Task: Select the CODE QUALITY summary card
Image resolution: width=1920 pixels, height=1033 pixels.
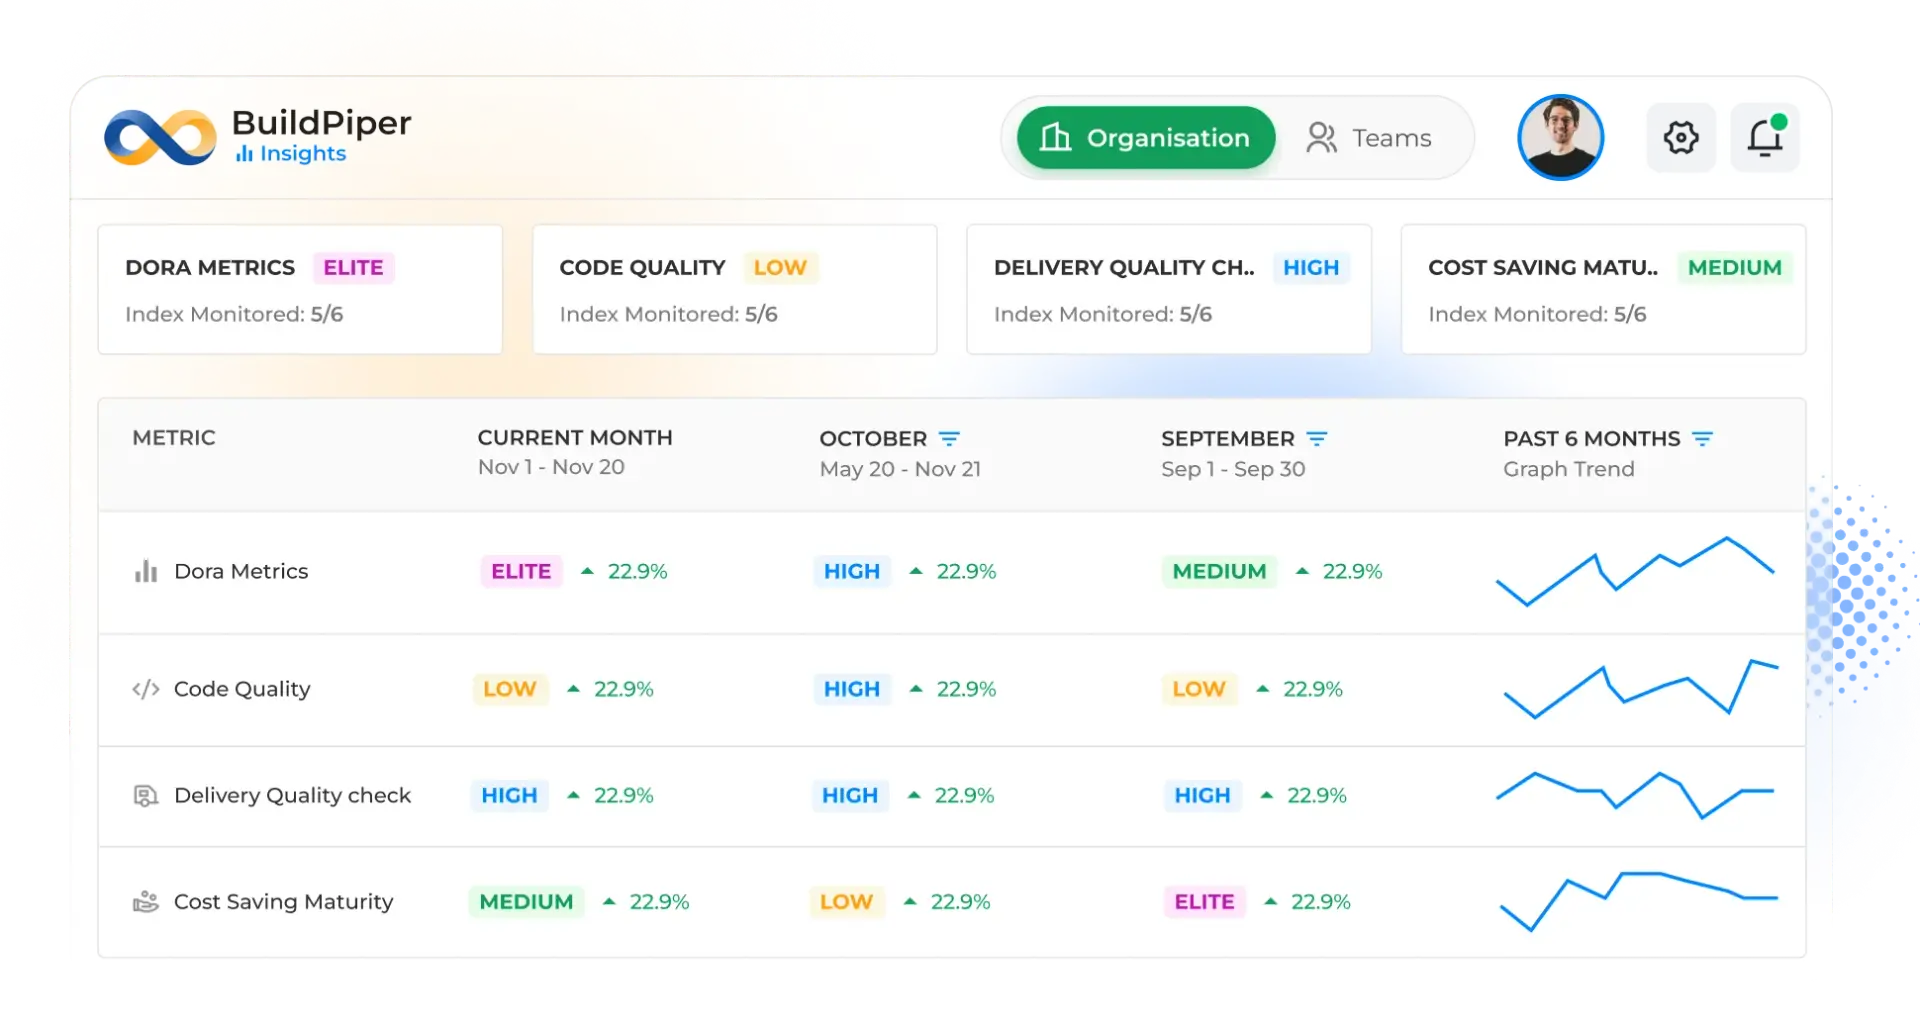Action: [x=734, y=289]
